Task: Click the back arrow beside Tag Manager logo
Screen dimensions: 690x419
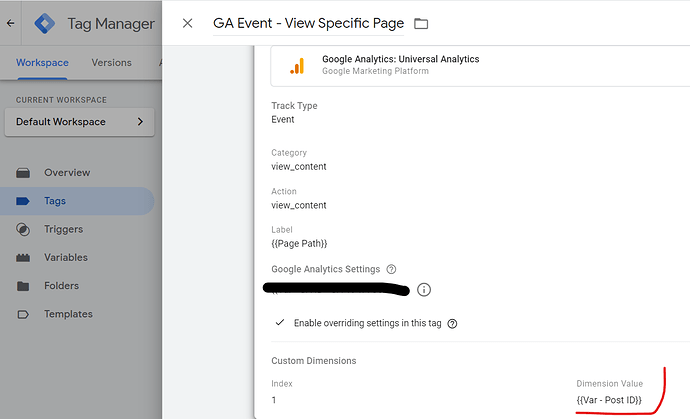Action: coord(10,23)
